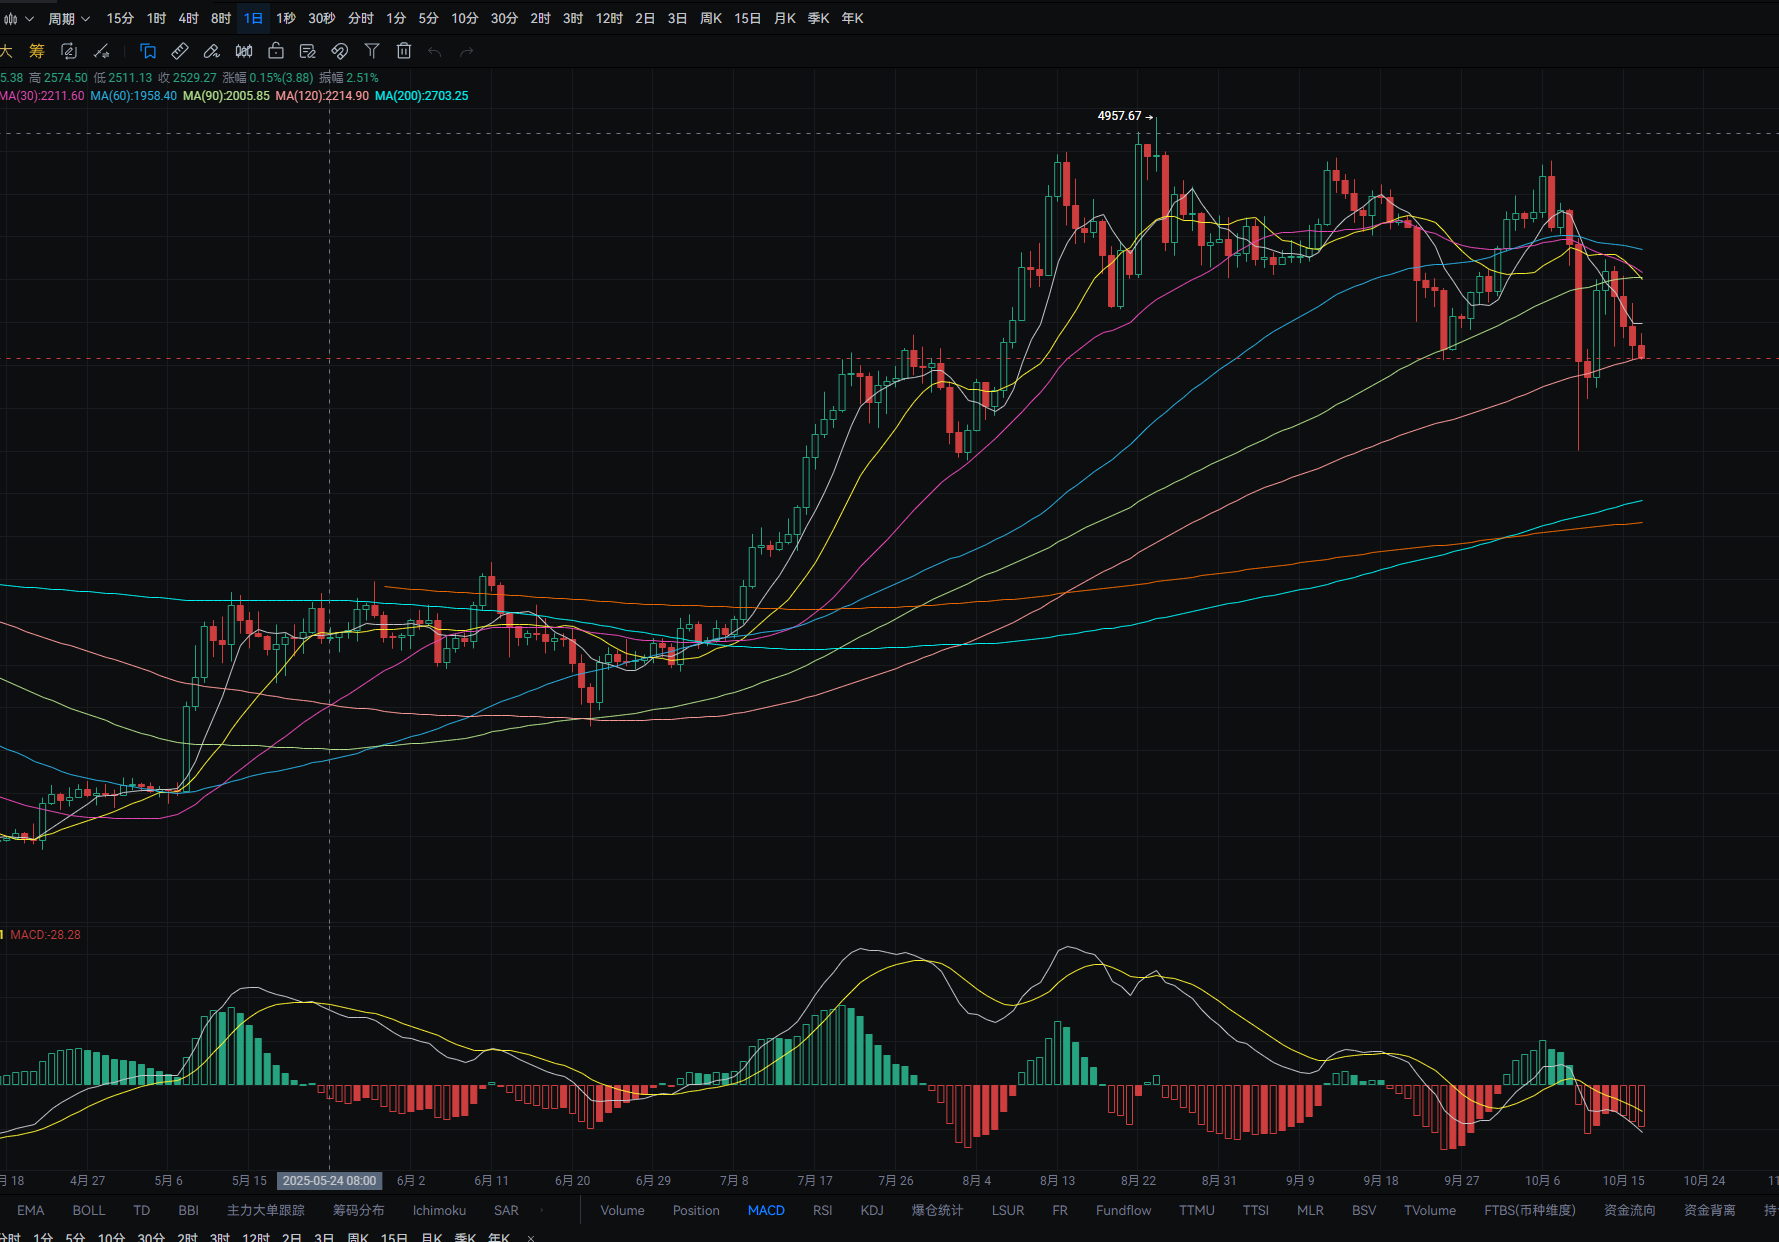Click the candlestick pattern tool icon
The width and height of the screenshot is (1779, 1242).
(x=244, y=51)
